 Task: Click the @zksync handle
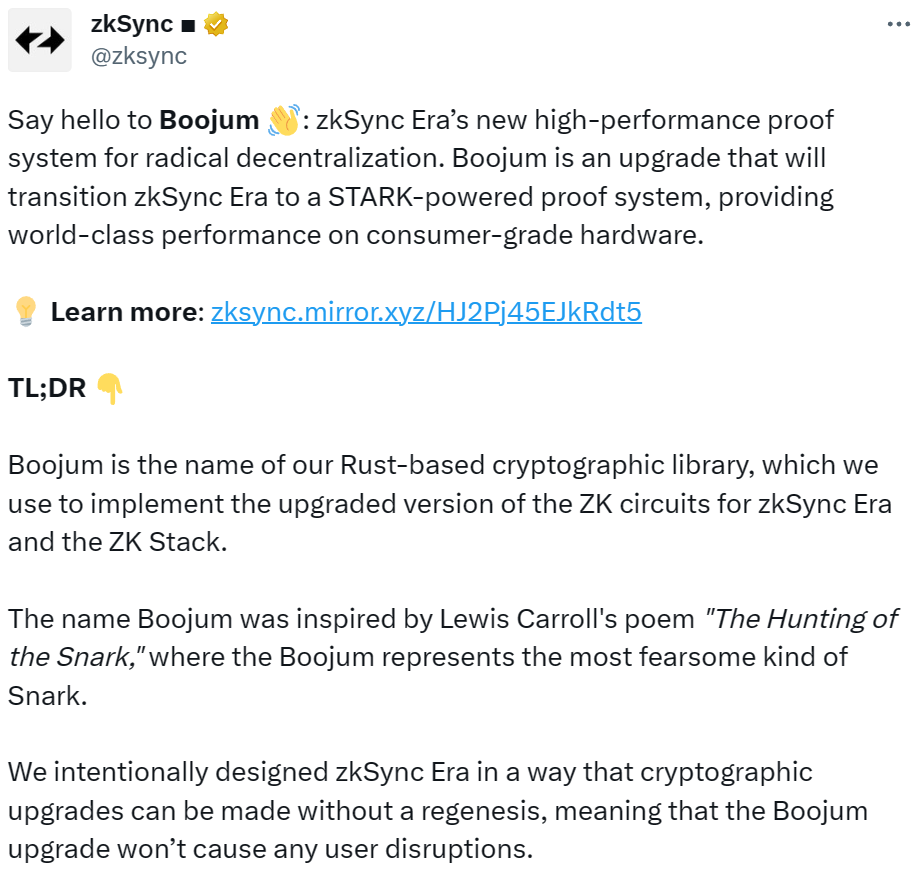[x=138, y=57]
